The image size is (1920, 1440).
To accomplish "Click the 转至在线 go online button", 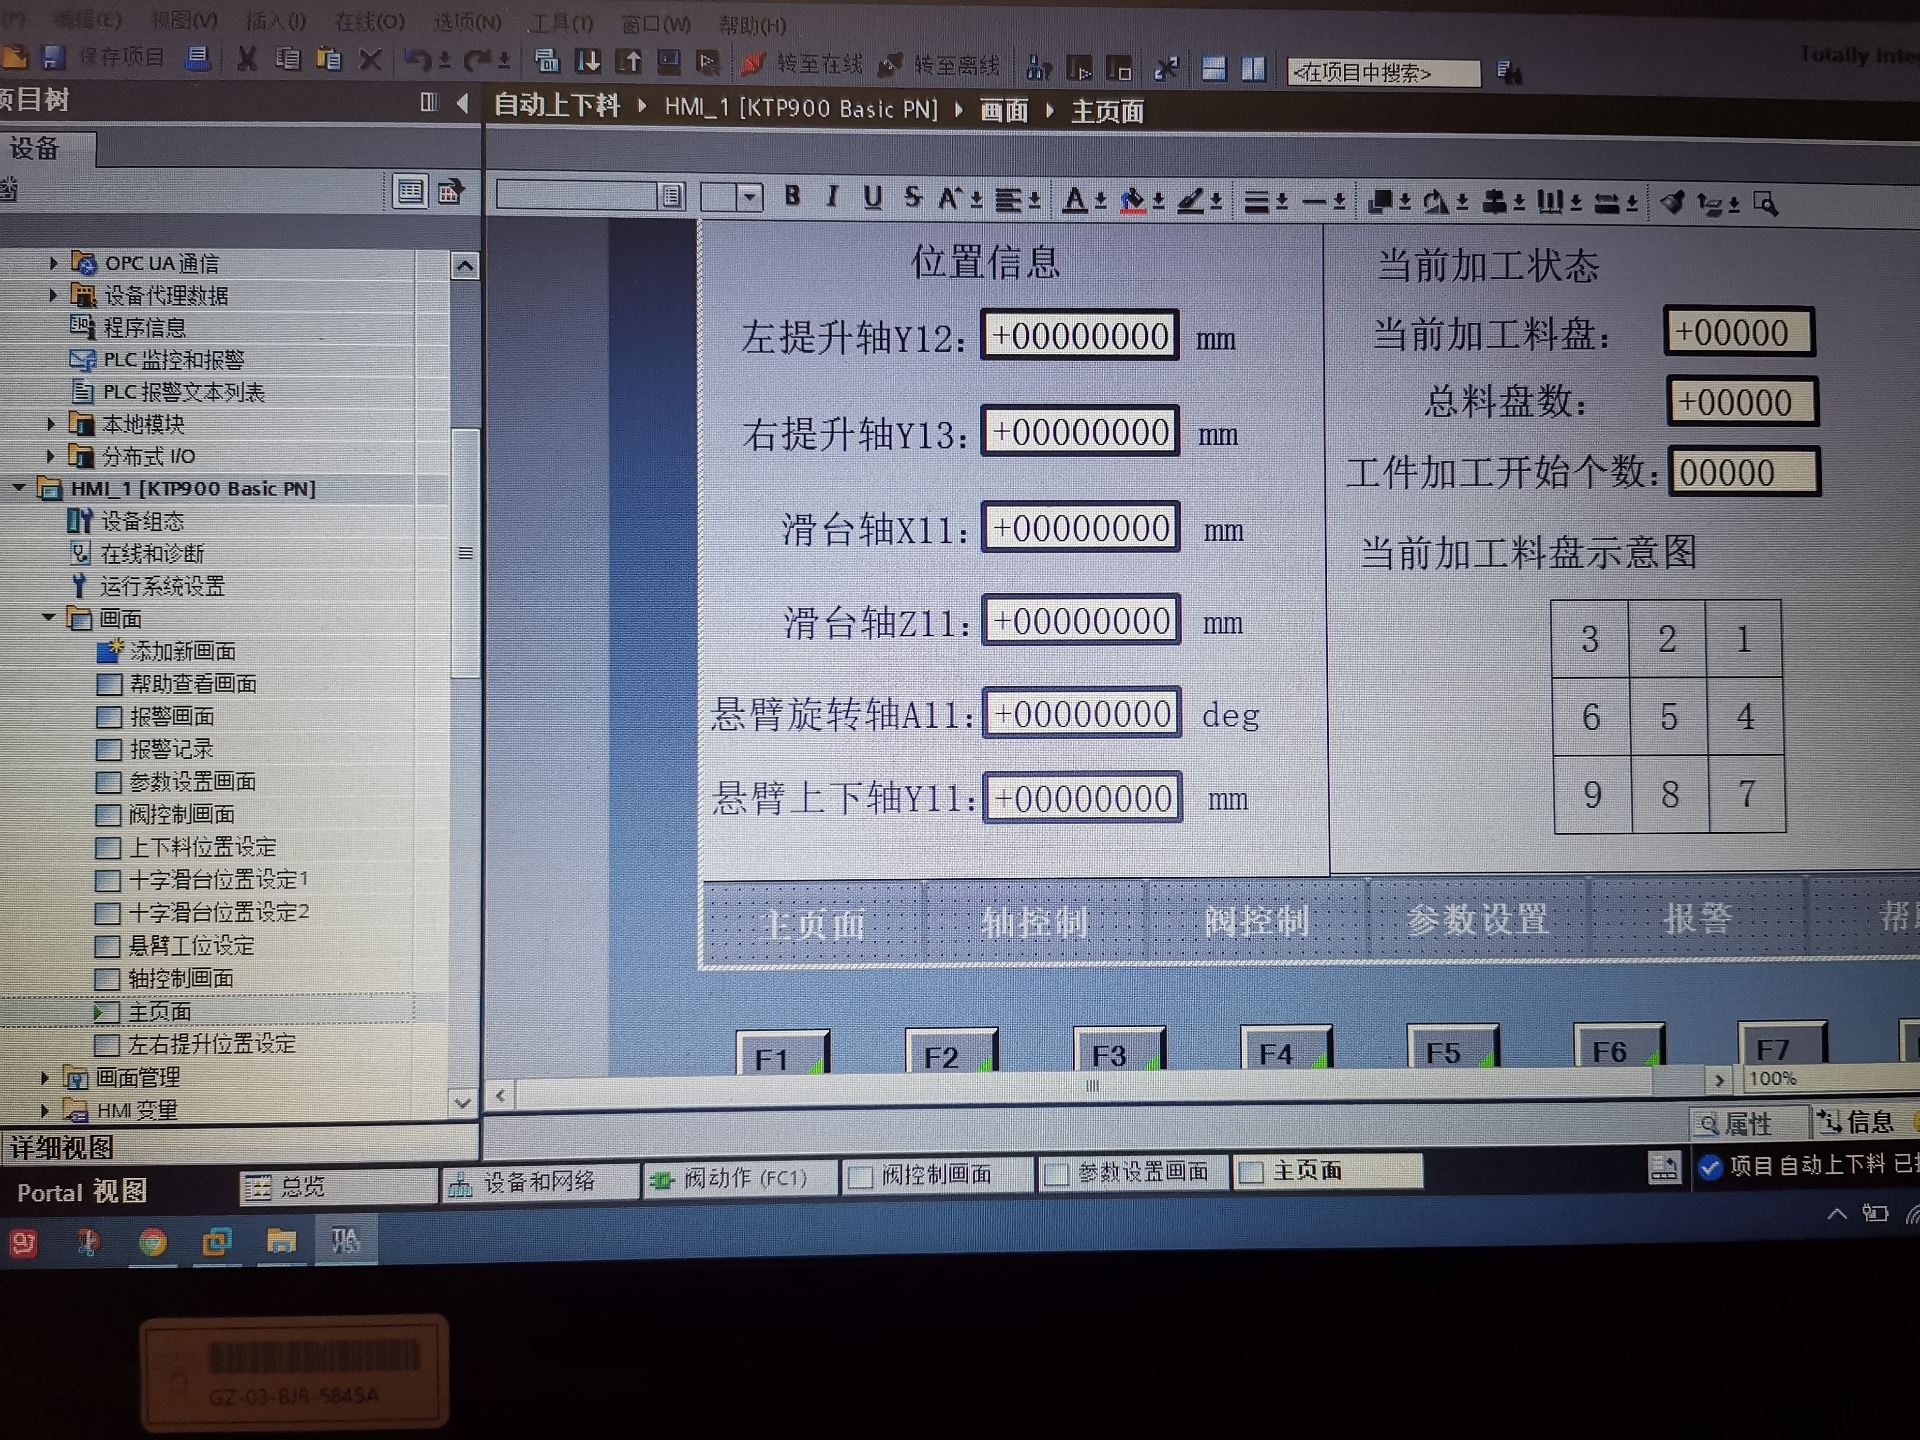I will (x=803, y=65).
